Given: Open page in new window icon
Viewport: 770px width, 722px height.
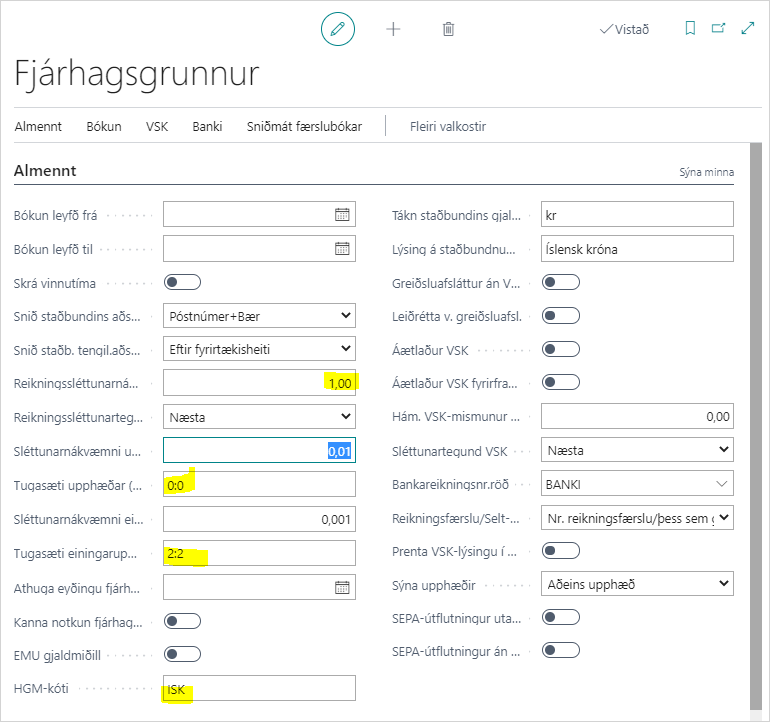Looking at the screenshot, I should click(718, 29).
